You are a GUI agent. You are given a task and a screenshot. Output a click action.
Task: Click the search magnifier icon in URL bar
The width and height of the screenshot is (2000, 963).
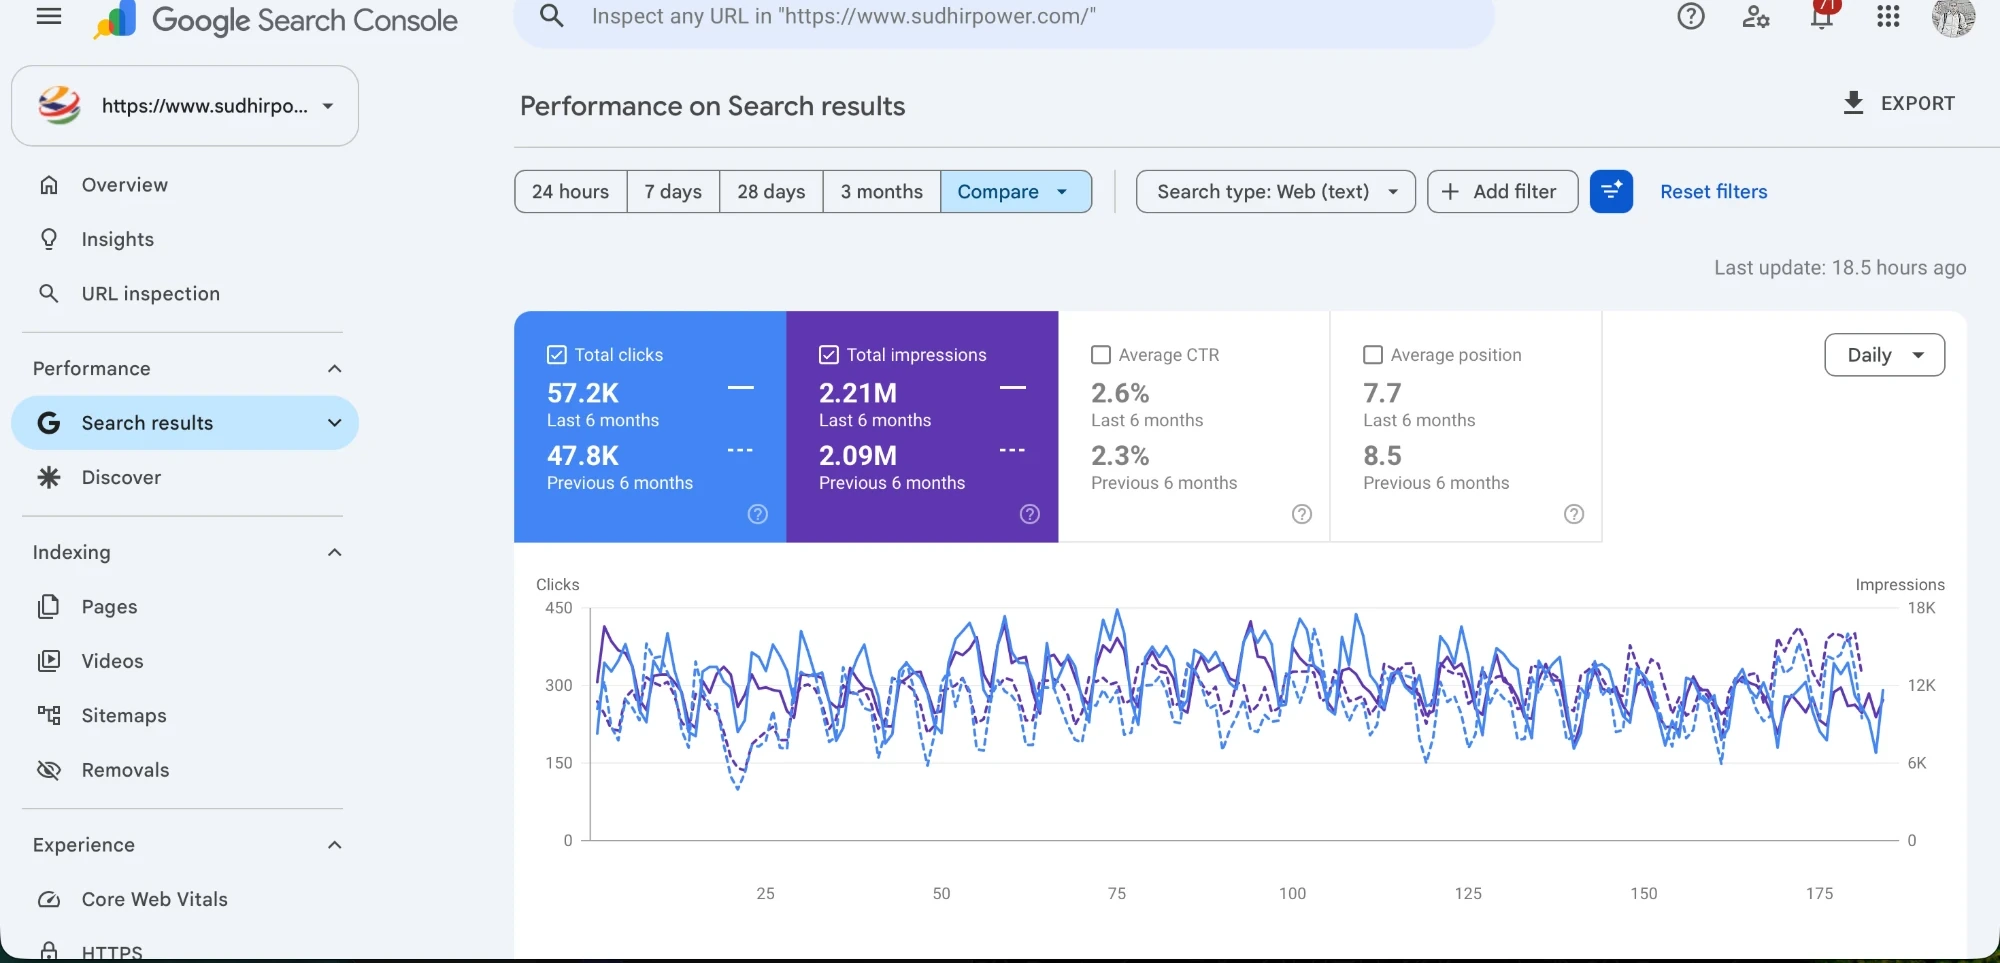[x=552, y=16]
